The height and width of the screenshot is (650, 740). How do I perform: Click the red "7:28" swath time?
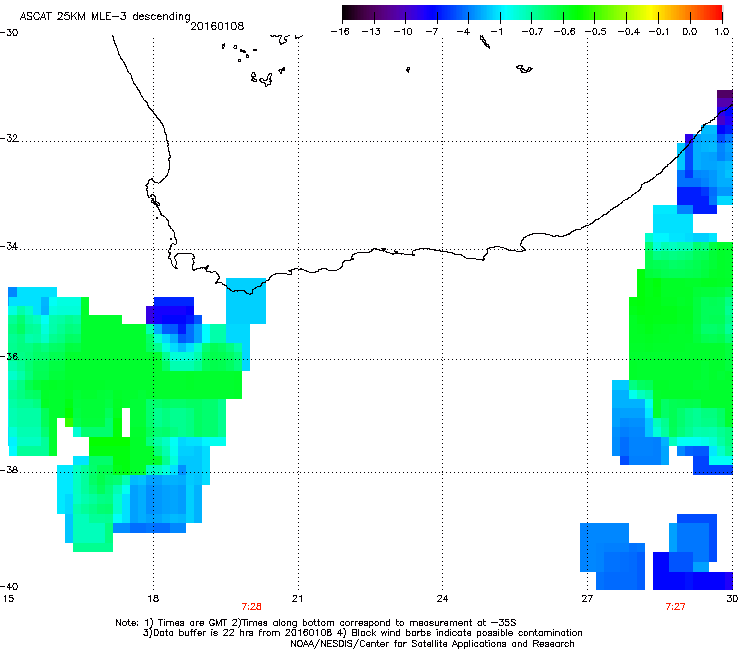coord(251,607)
